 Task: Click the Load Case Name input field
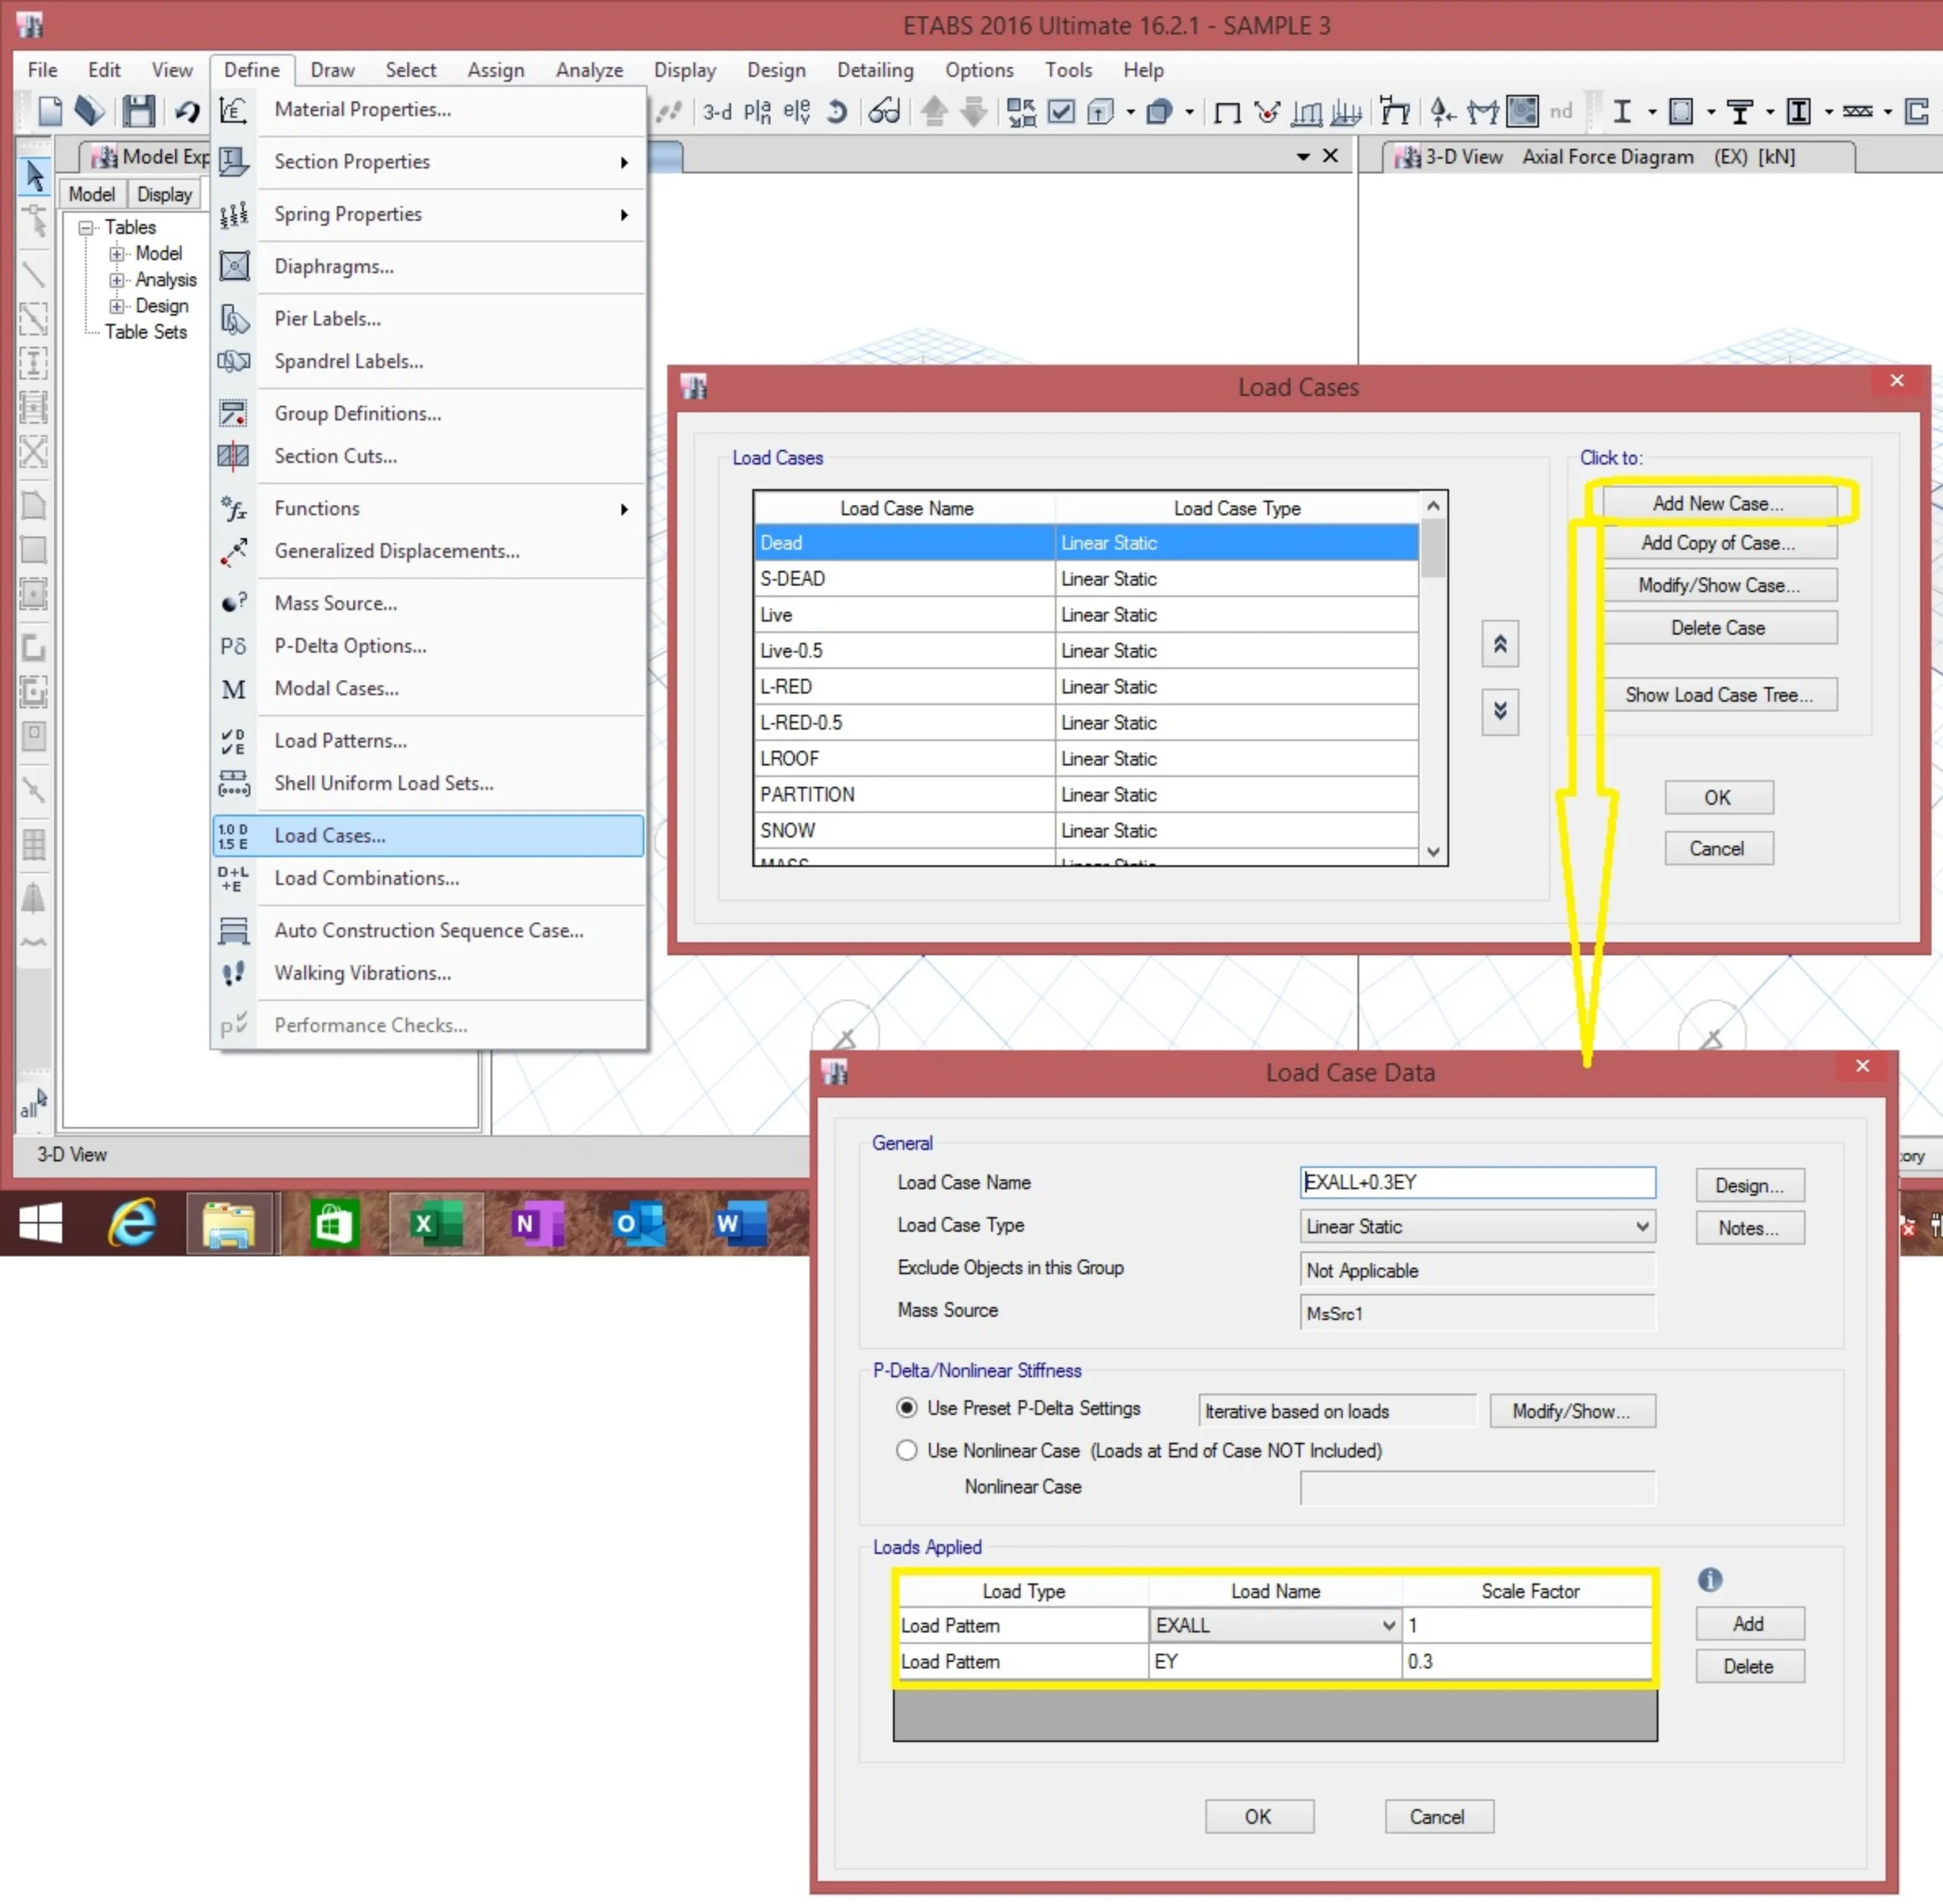[1476, 1182]
